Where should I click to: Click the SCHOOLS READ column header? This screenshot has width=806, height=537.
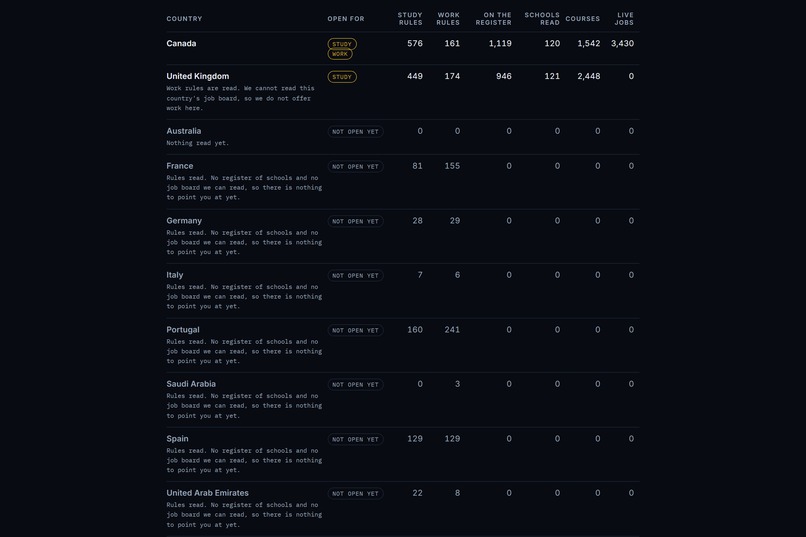(542, 18)
